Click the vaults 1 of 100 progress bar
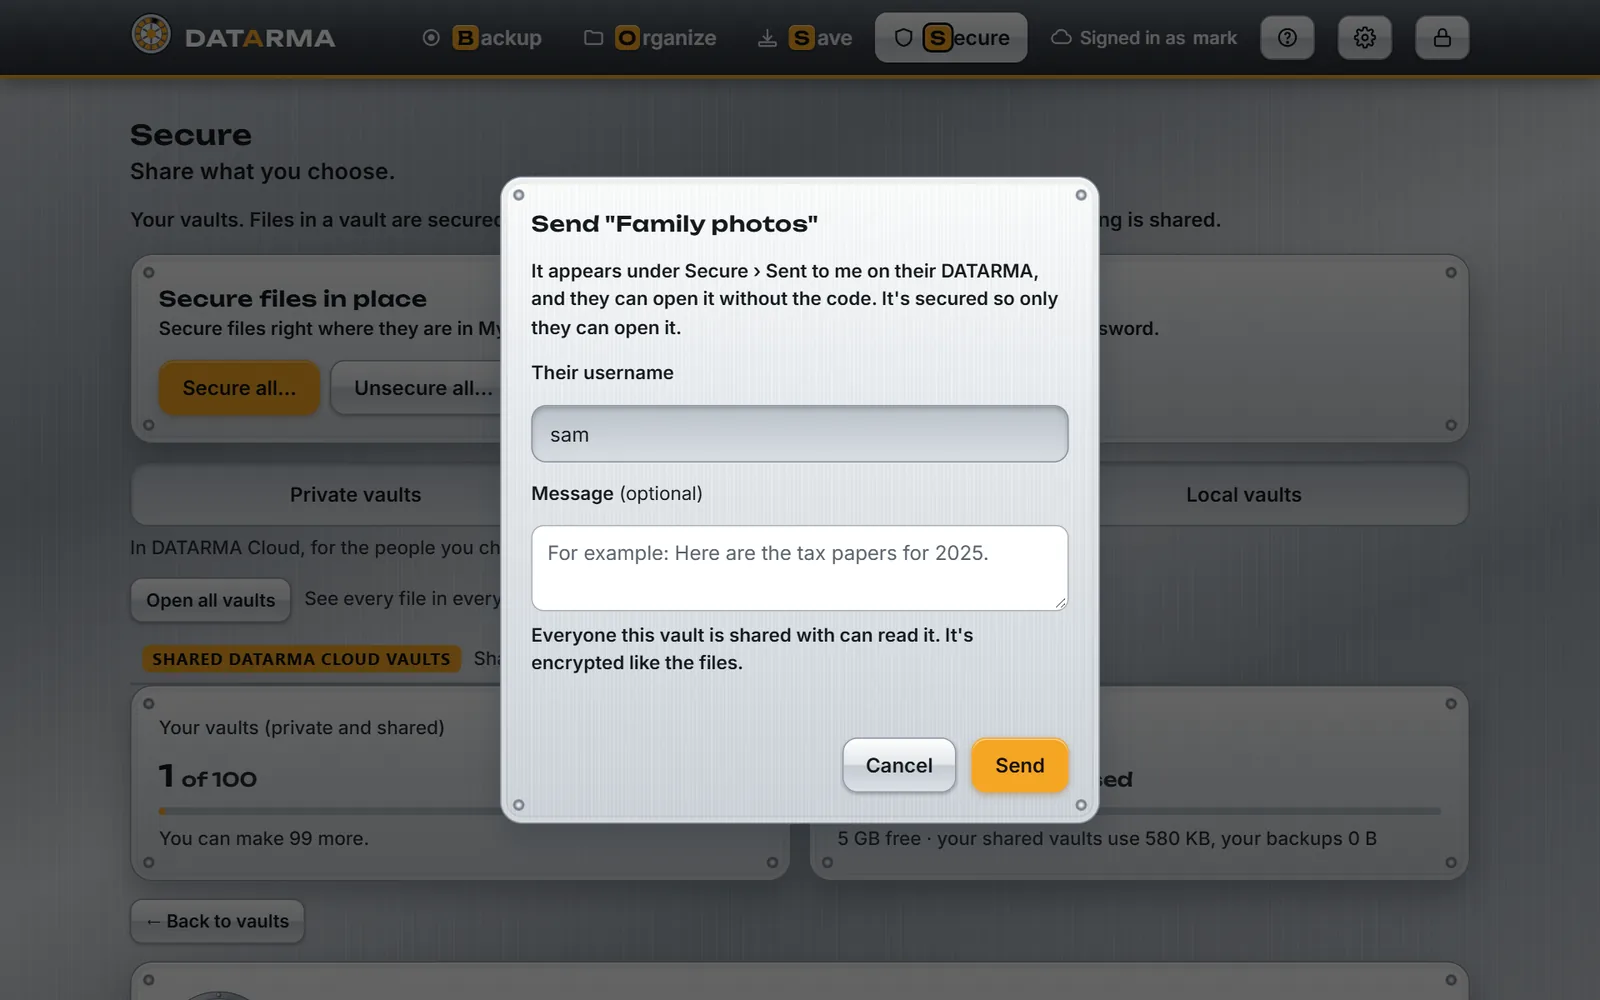 (330, 811)
